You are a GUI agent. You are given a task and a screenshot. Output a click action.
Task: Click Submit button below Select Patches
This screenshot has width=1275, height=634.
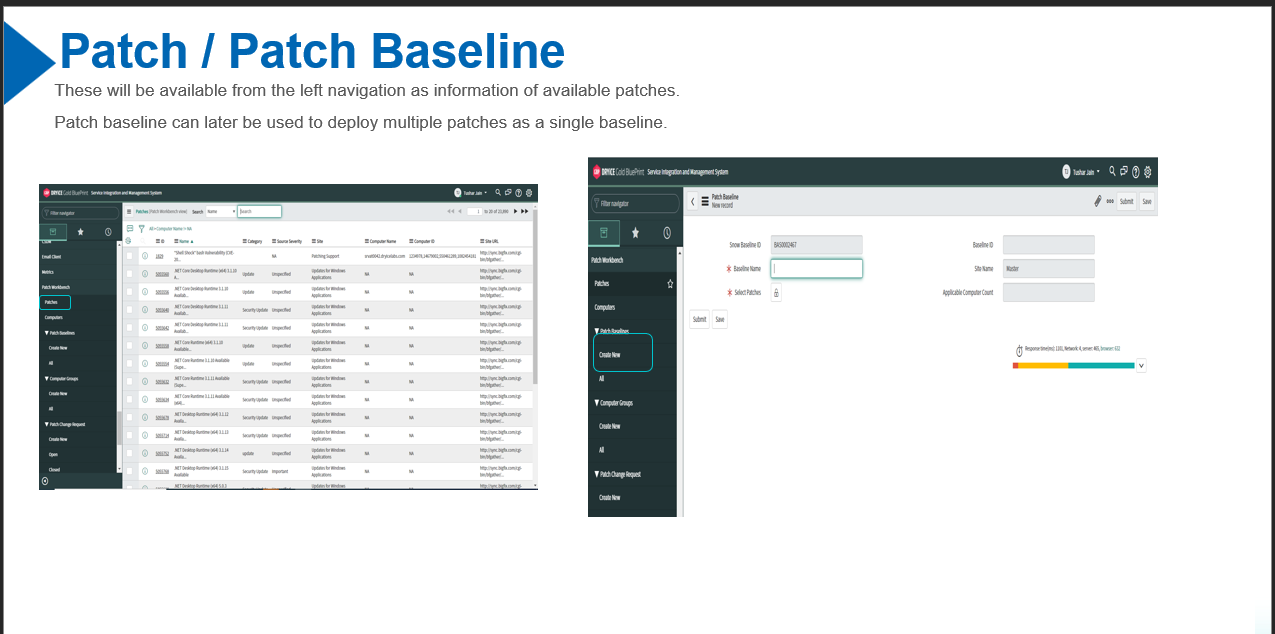point(699,320)
